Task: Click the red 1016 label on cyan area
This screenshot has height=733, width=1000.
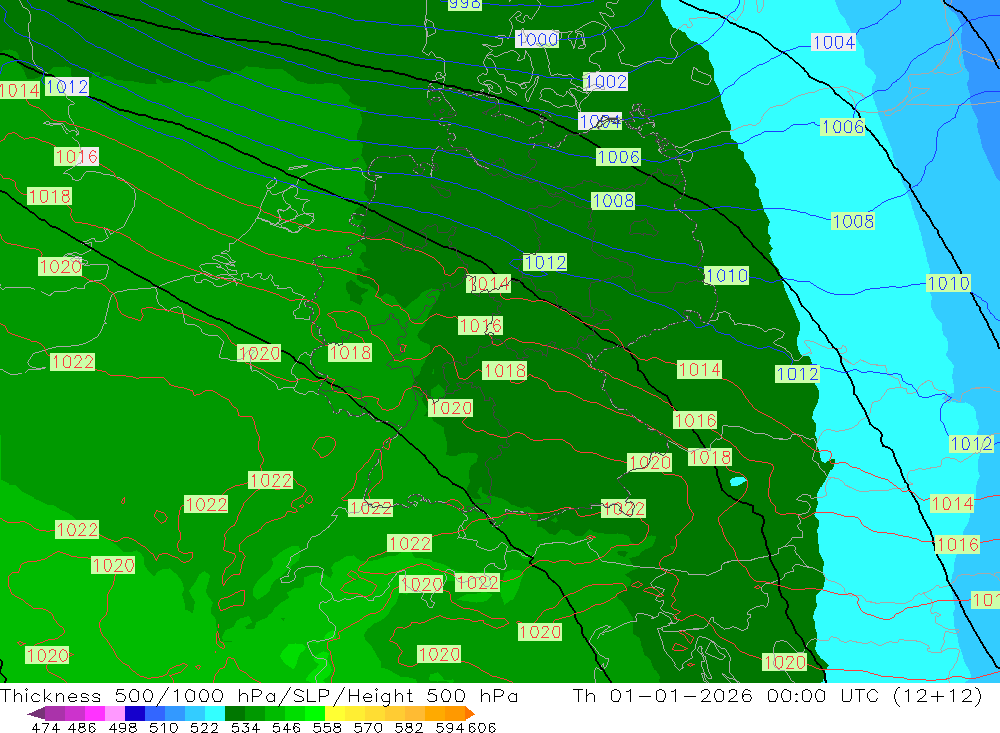Action: pos(957,544)
